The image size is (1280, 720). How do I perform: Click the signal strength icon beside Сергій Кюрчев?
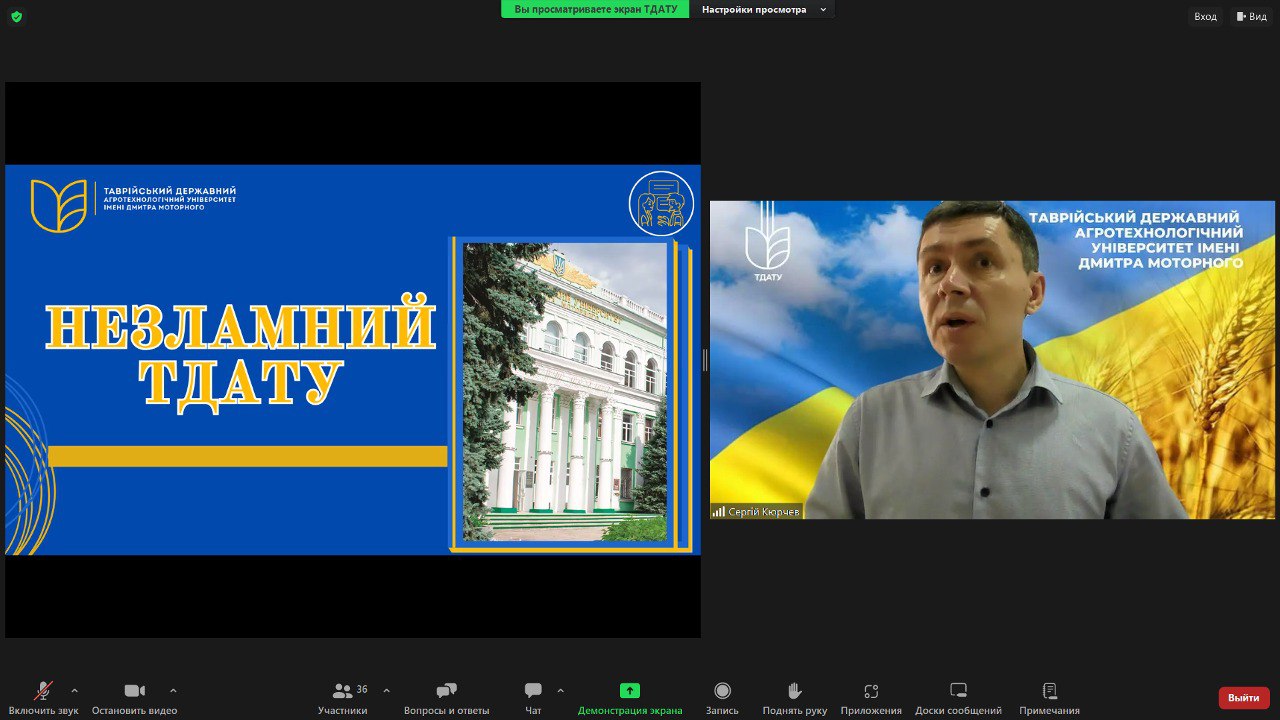[x=719, y=512]
